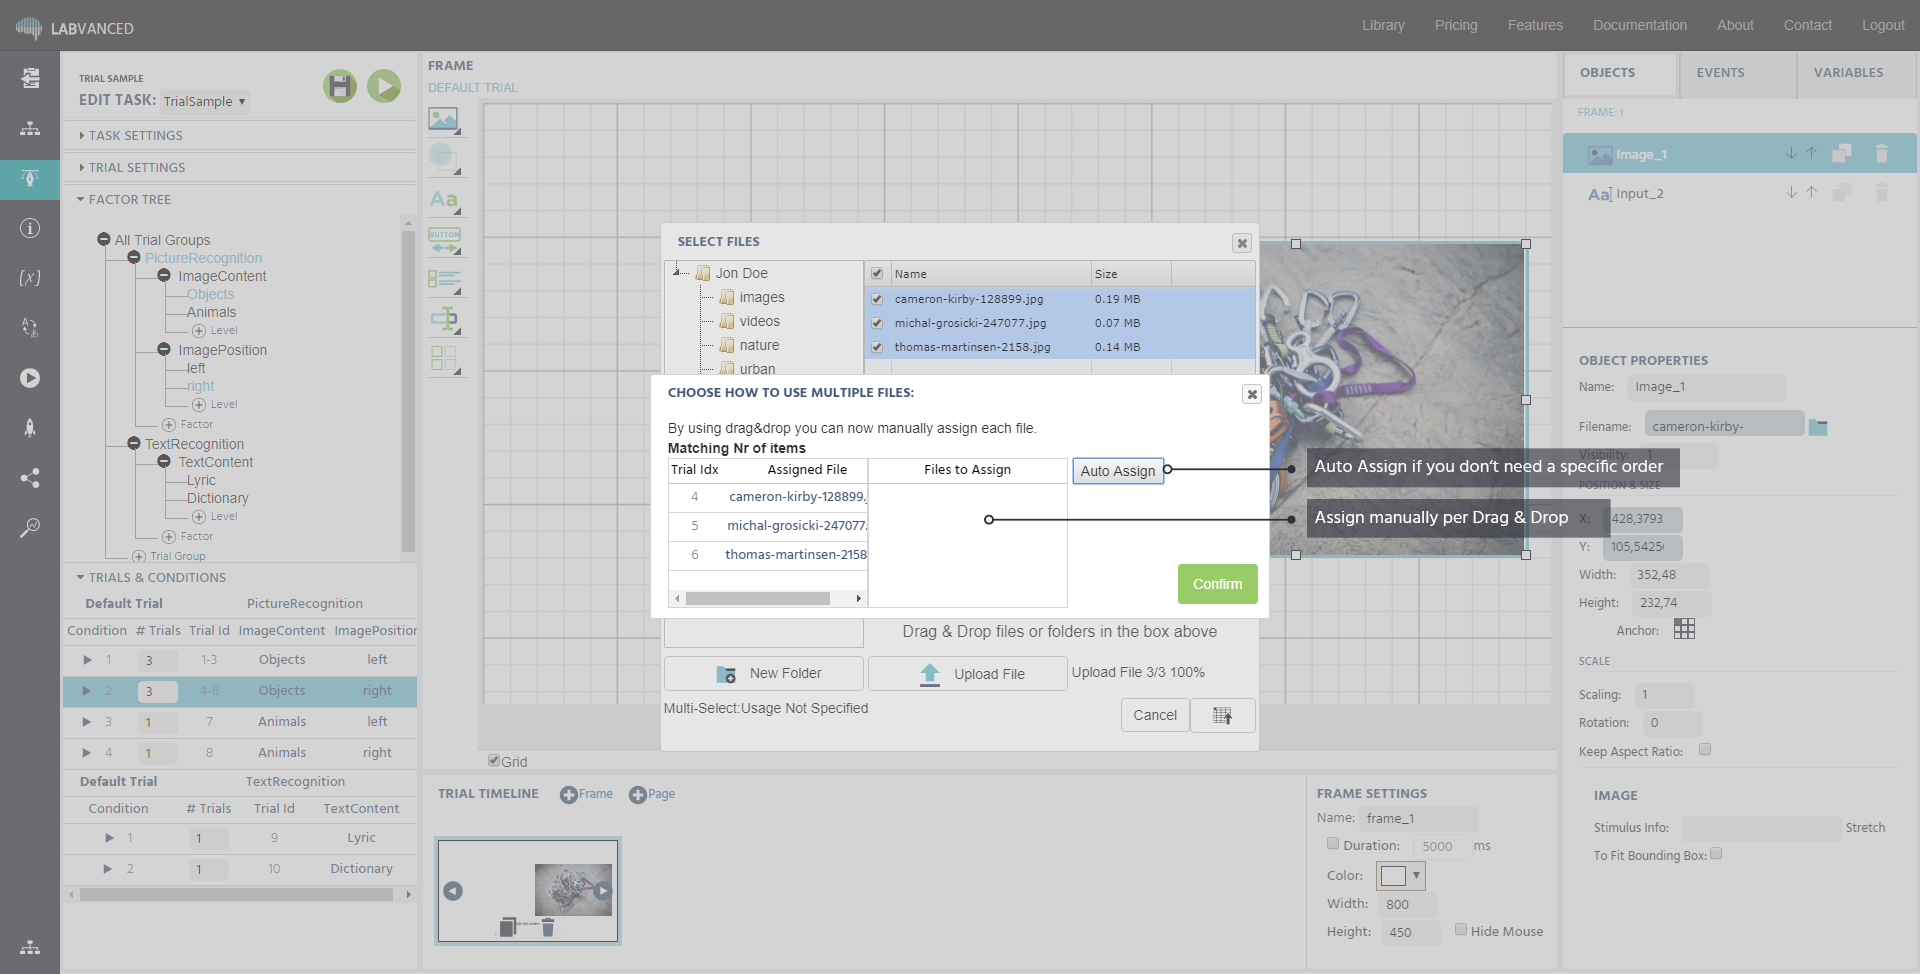Click the rocket publish icon in sidebar

pos(30,428)
